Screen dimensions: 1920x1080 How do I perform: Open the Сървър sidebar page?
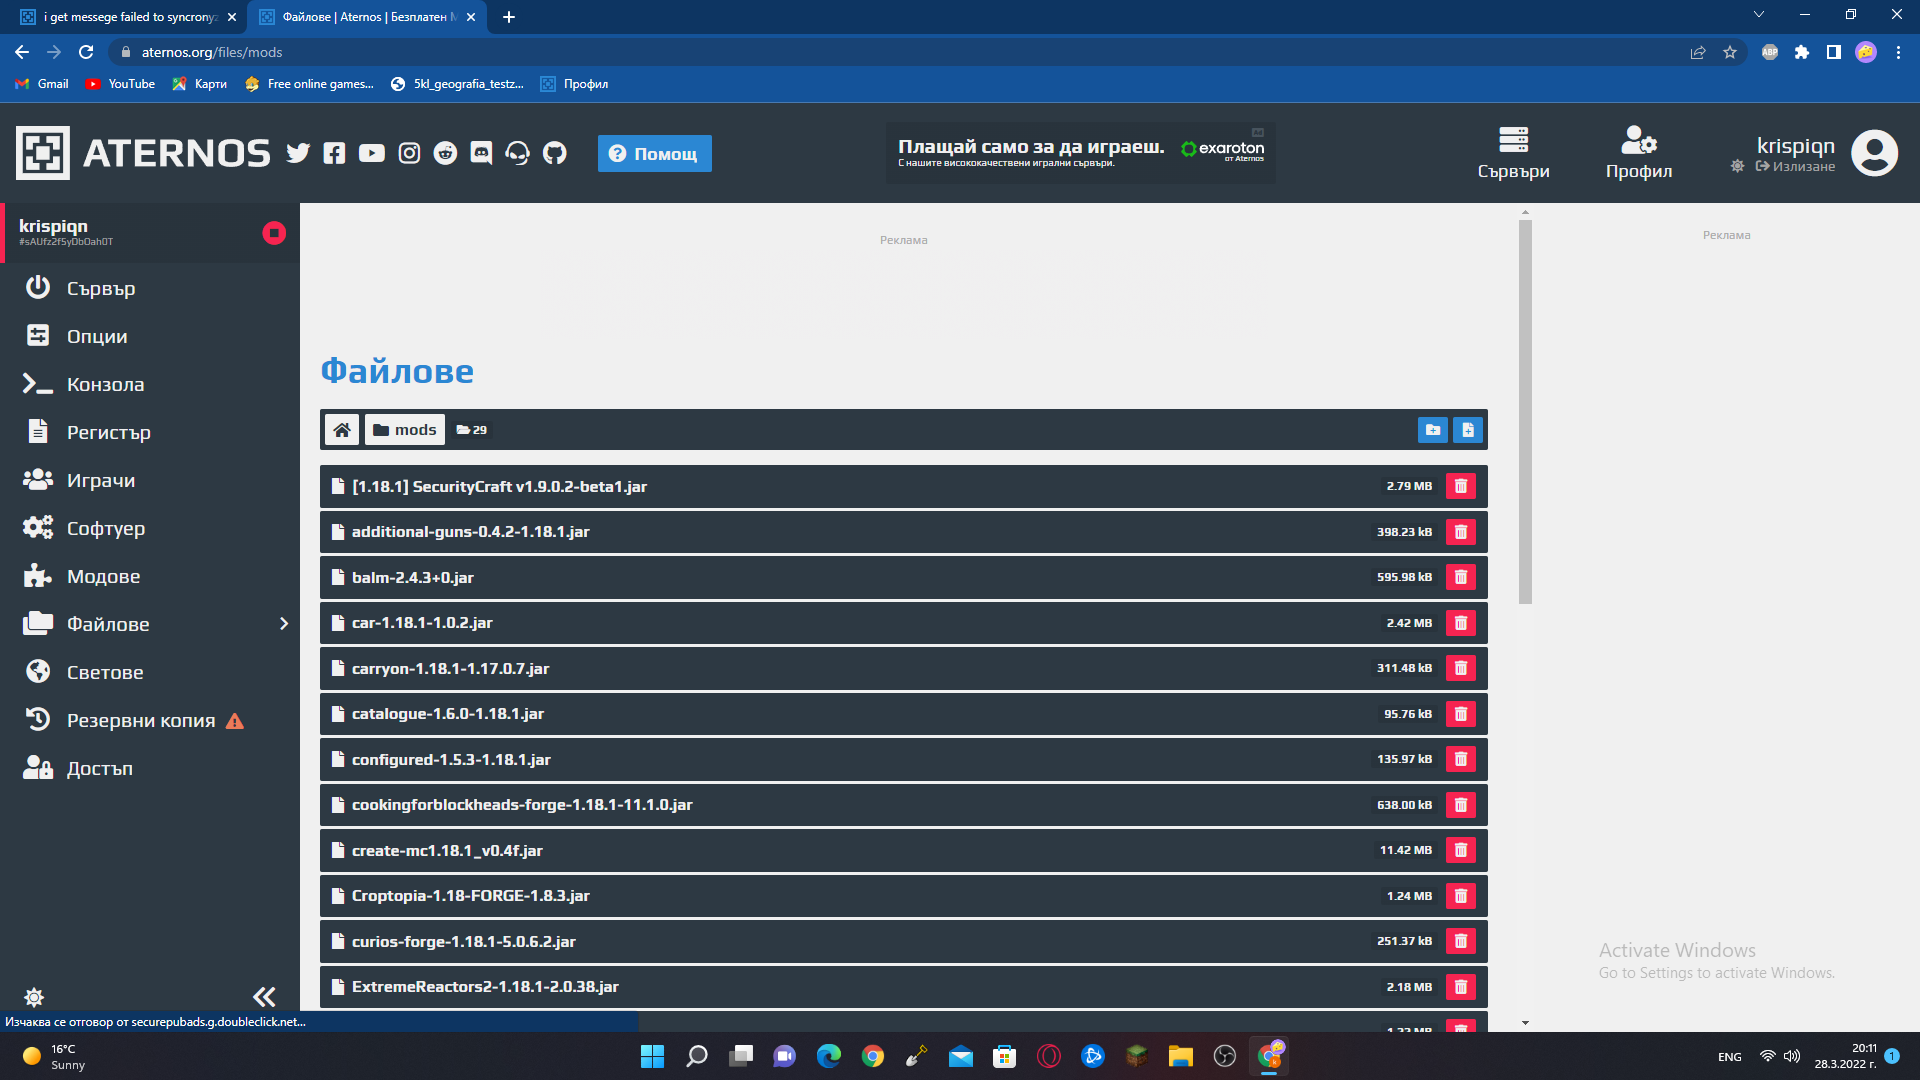pos(150,288)
